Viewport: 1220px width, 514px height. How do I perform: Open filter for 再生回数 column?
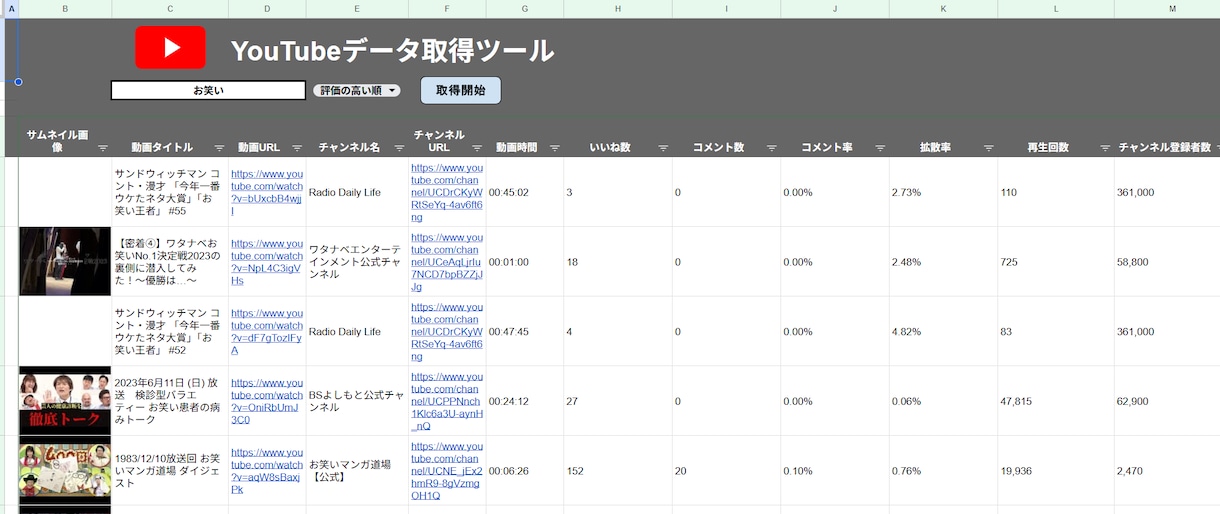pos(1105,148)
